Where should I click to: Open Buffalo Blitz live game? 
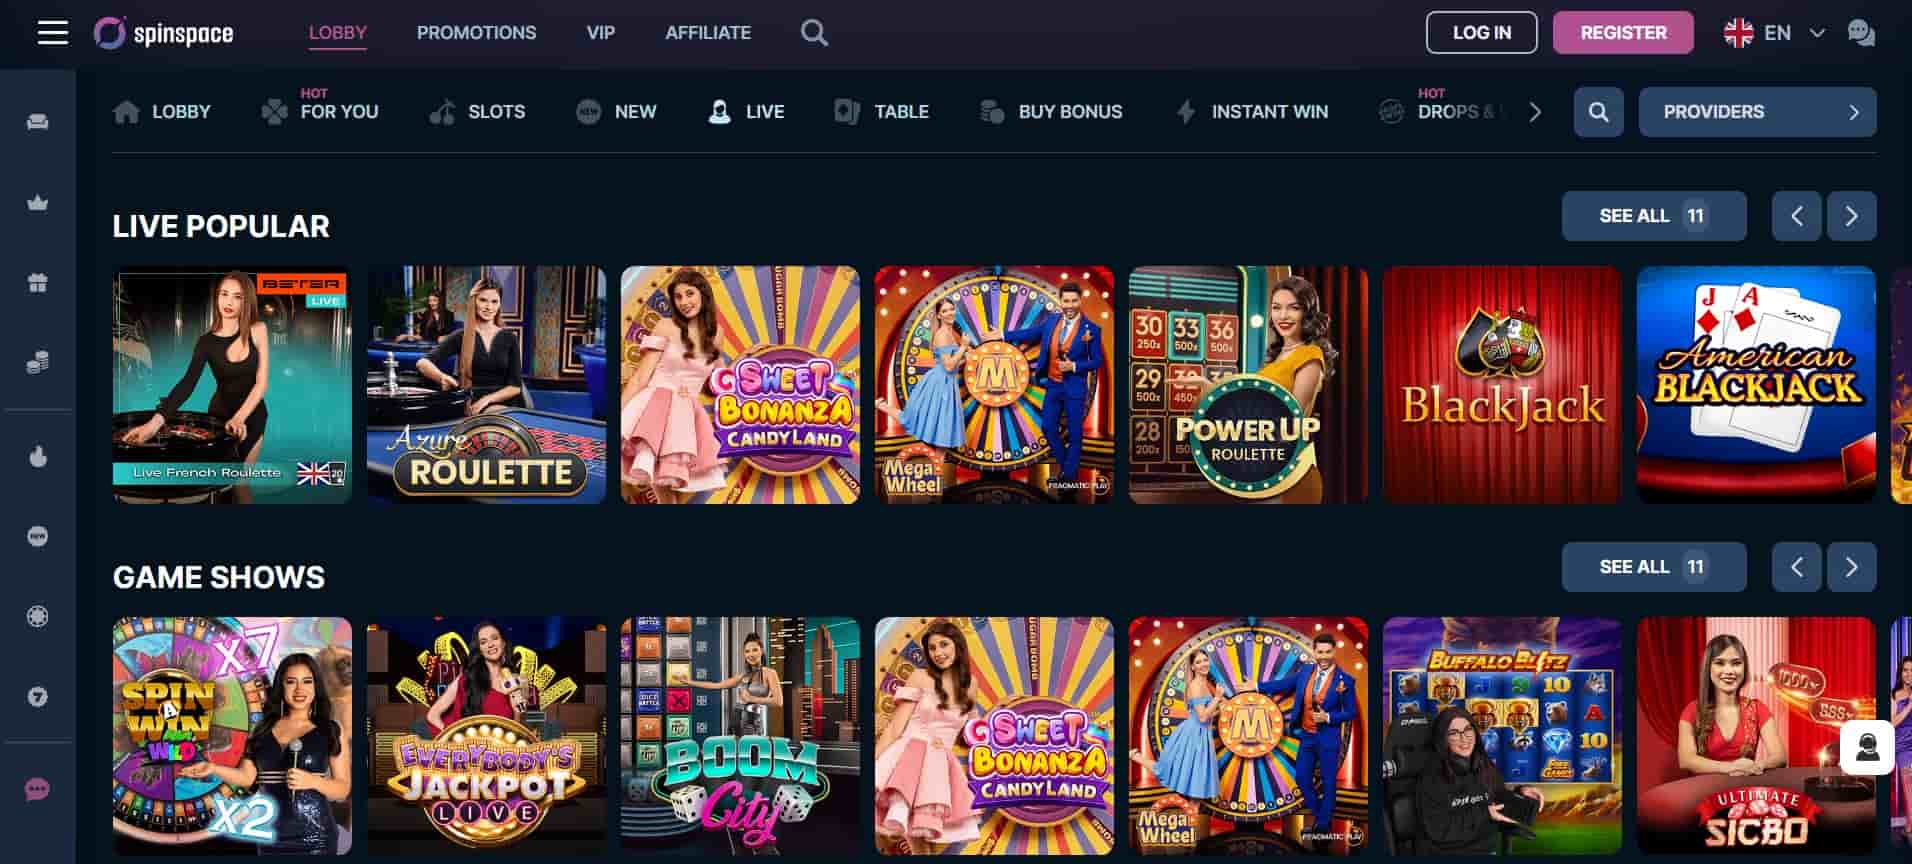[x=1502, y=736]
